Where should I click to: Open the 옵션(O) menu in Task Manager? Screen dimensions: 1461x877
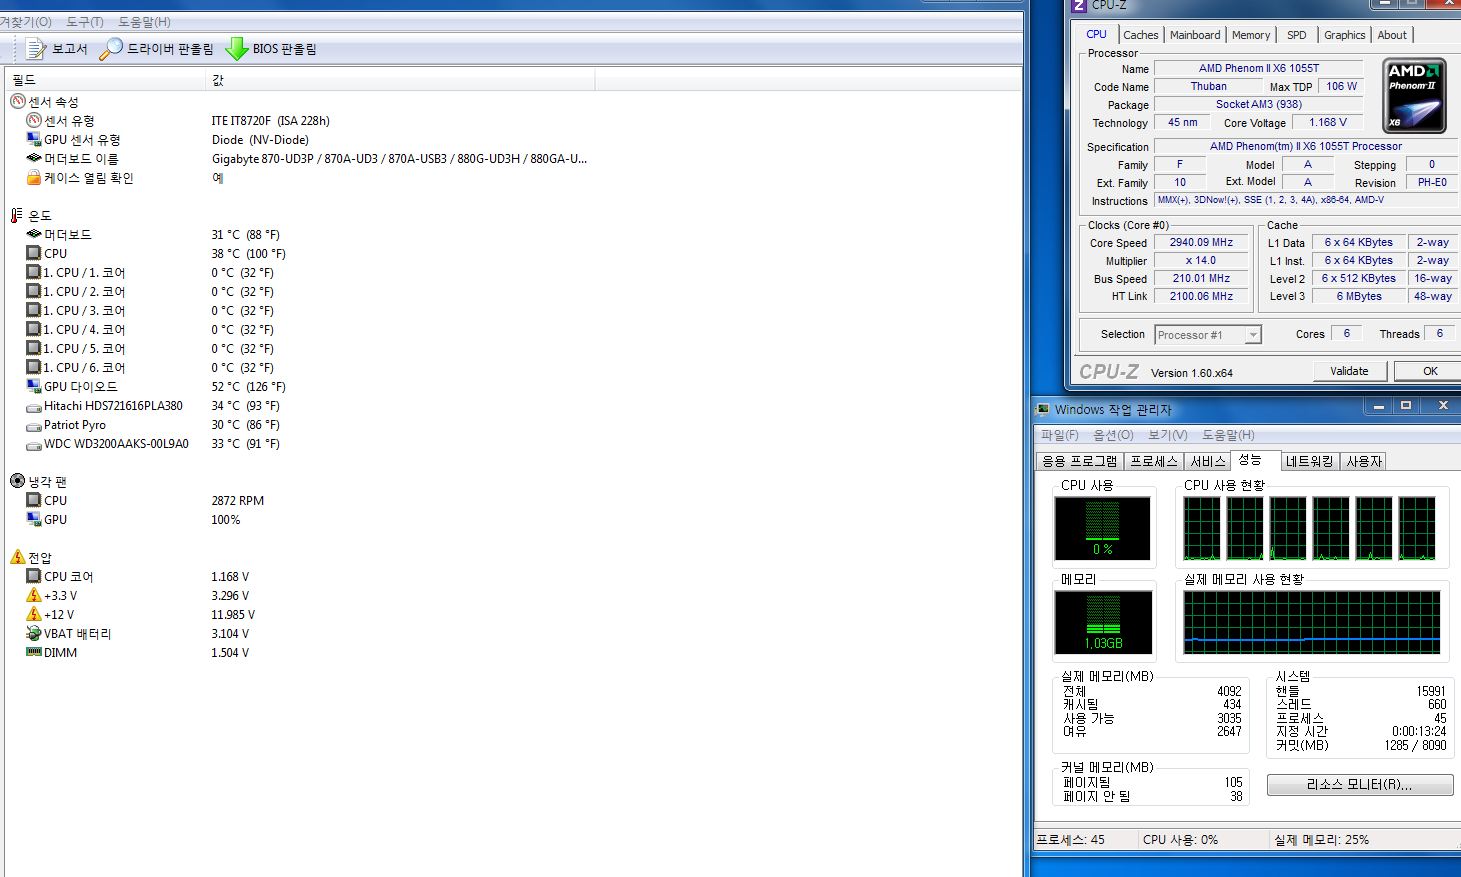(x=1113, y=435)
